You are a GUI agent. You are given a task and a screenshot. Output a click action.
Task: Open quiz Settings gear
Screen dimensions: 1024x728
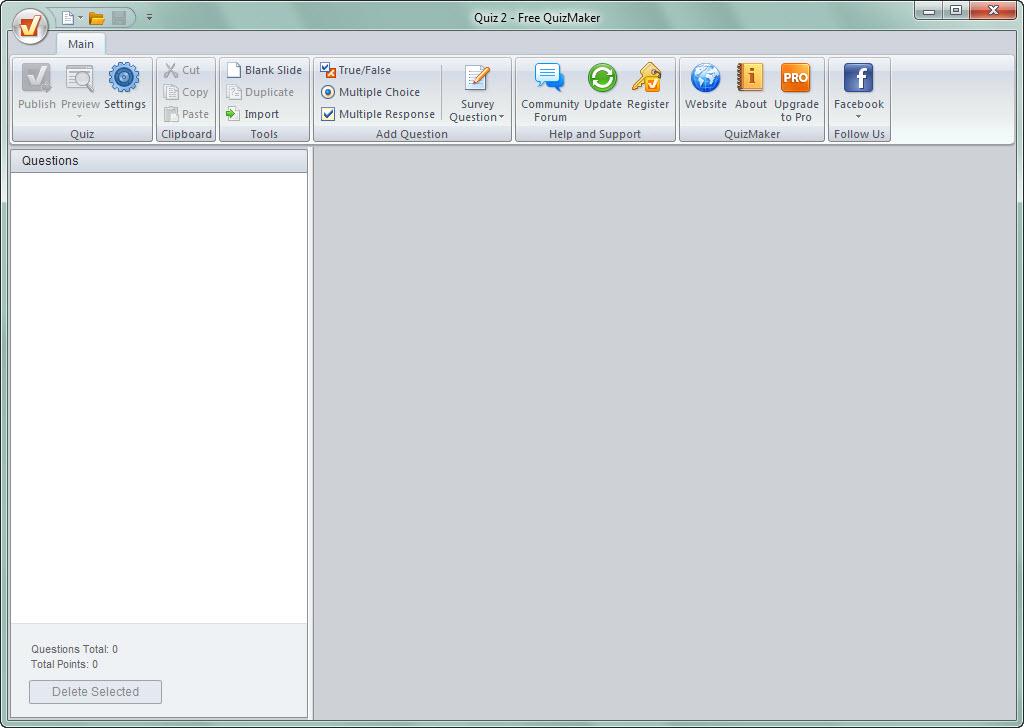coord(125,87)
